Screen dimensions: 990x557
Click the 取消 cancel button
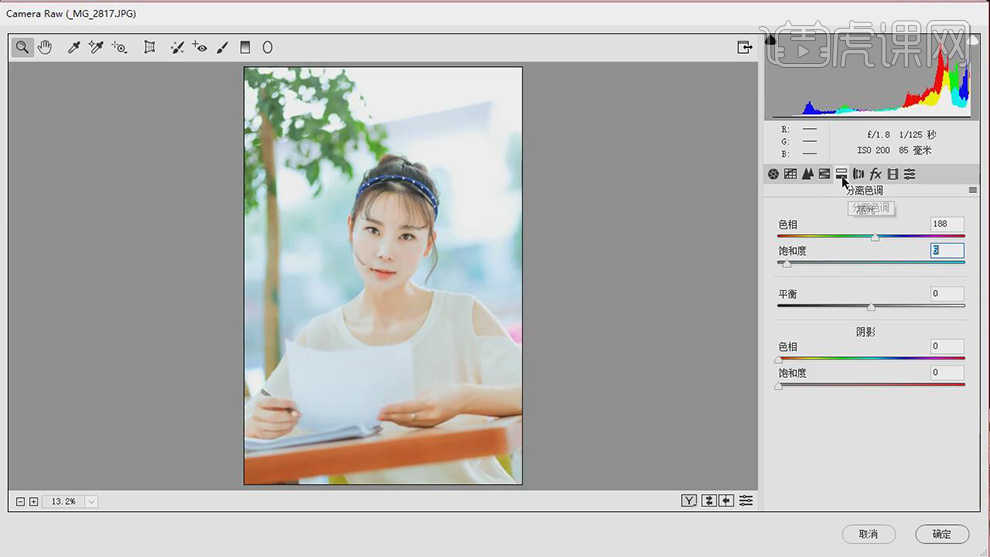tap(869, 534)
